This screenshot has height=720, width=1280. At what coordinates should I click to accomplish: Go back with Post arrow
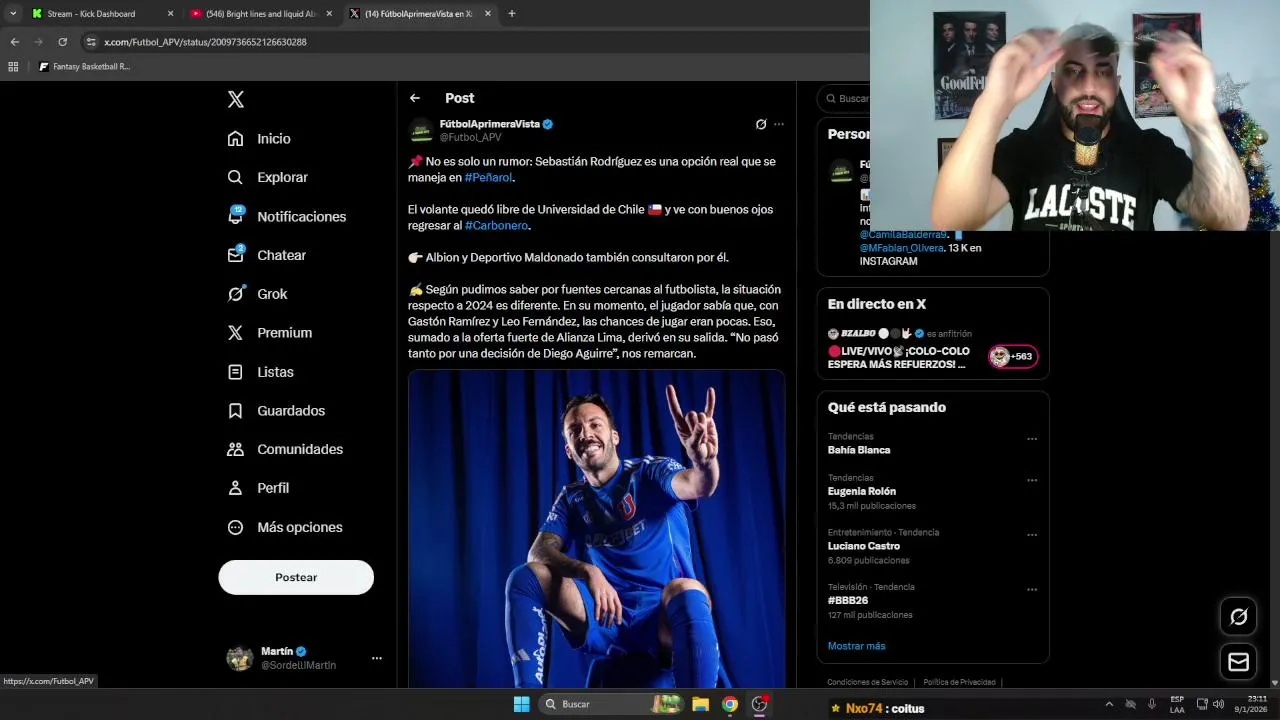415,98
